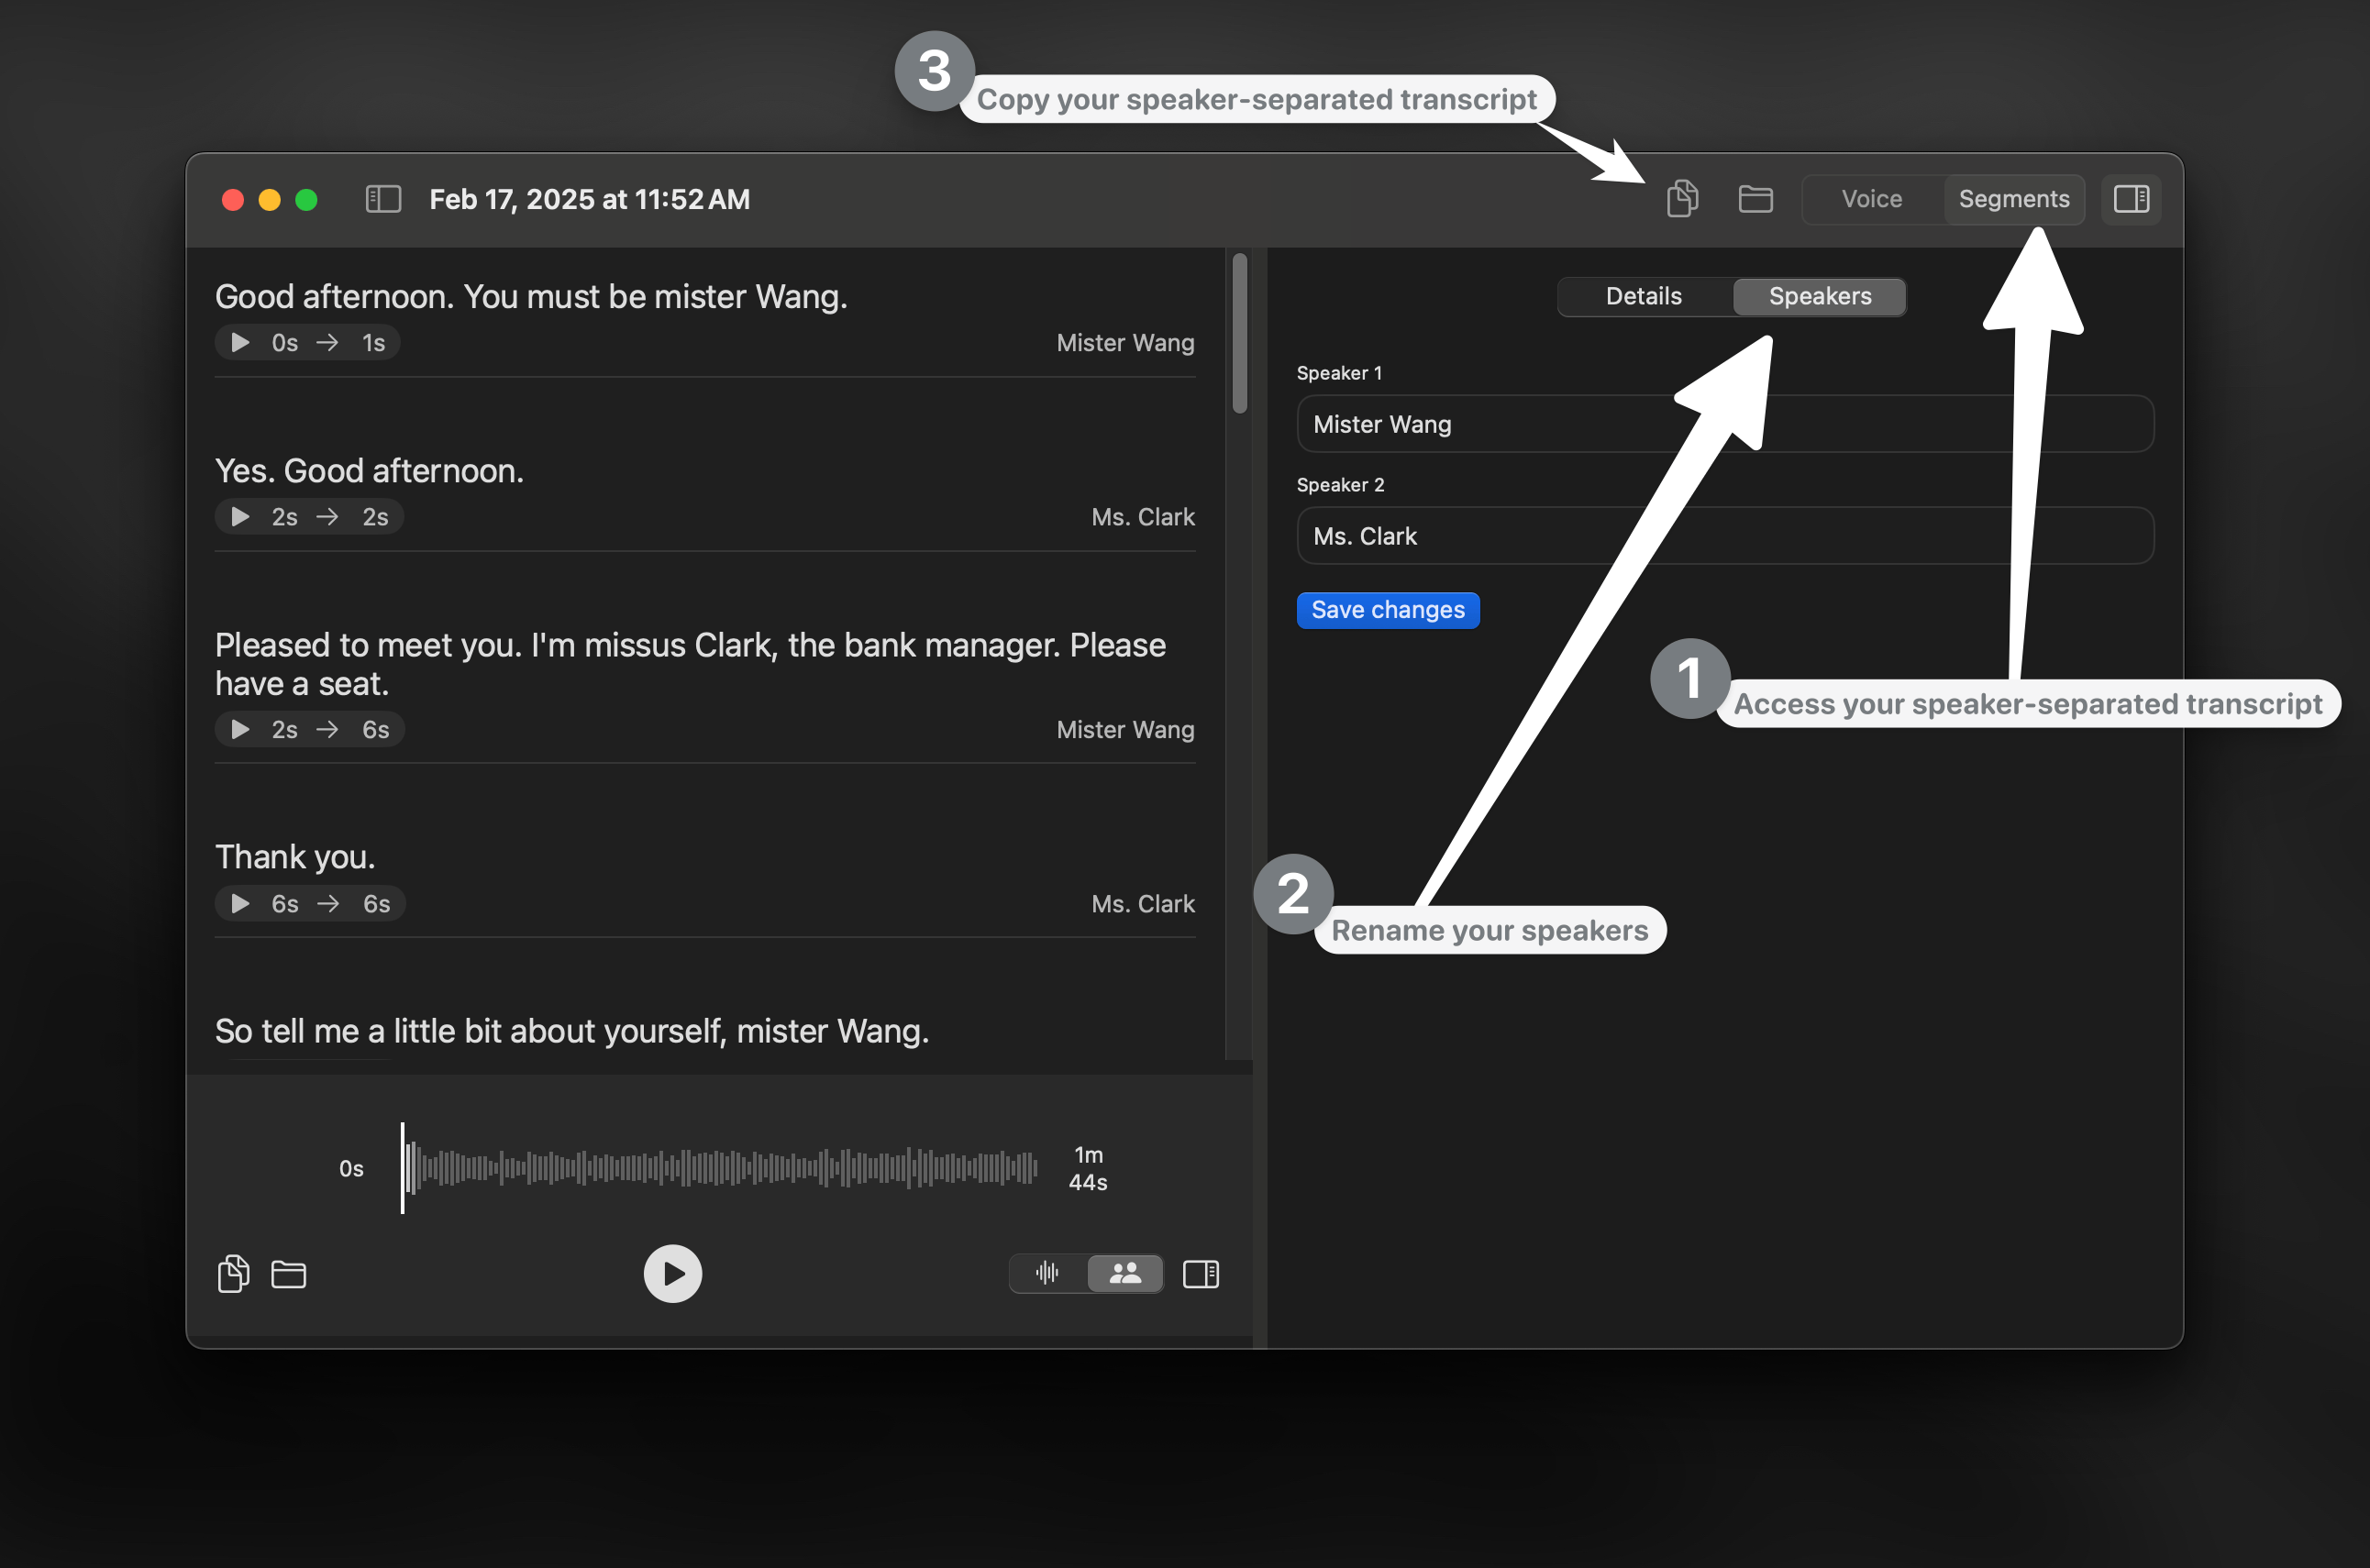Open folder icon in top toolbar

click(1755, 199)
